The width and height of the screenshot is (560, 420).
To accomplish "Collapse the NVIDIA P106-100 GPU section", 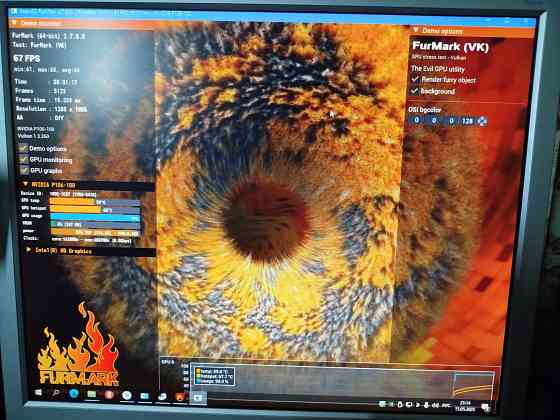I will click(x=25, y=184).
